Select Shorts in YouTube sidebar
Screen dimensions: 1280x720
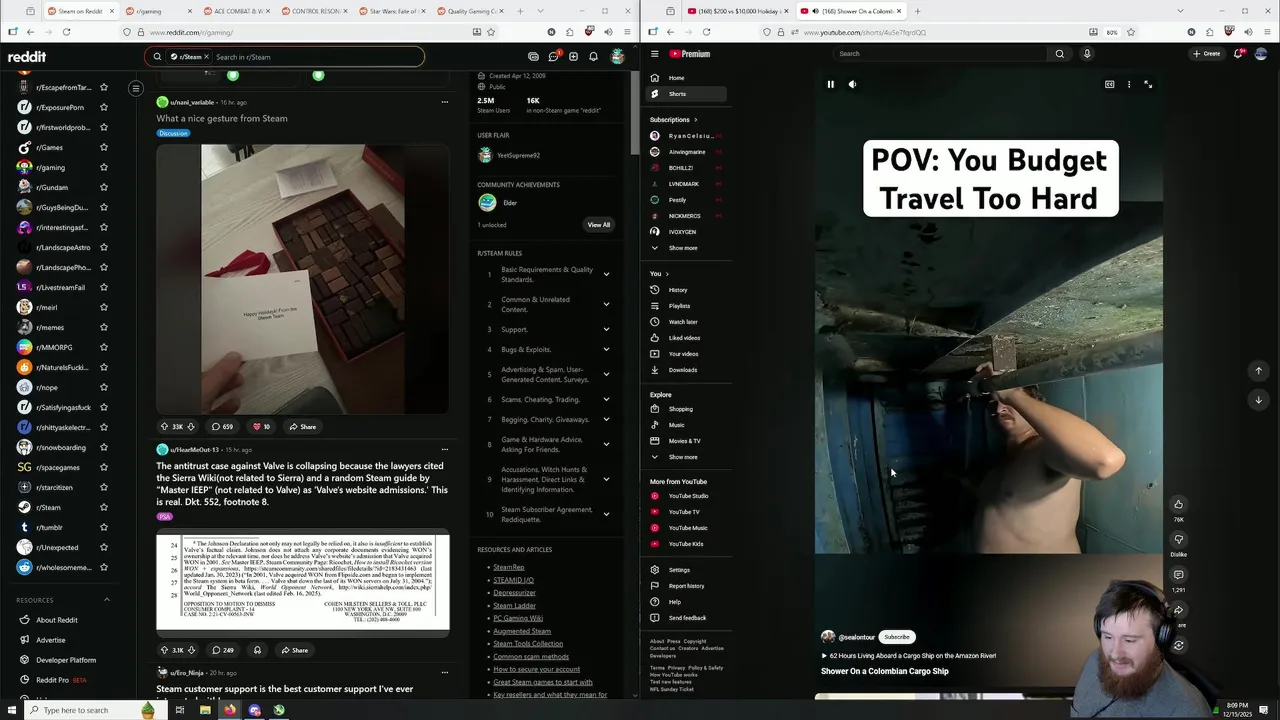(x=687, y=94)
